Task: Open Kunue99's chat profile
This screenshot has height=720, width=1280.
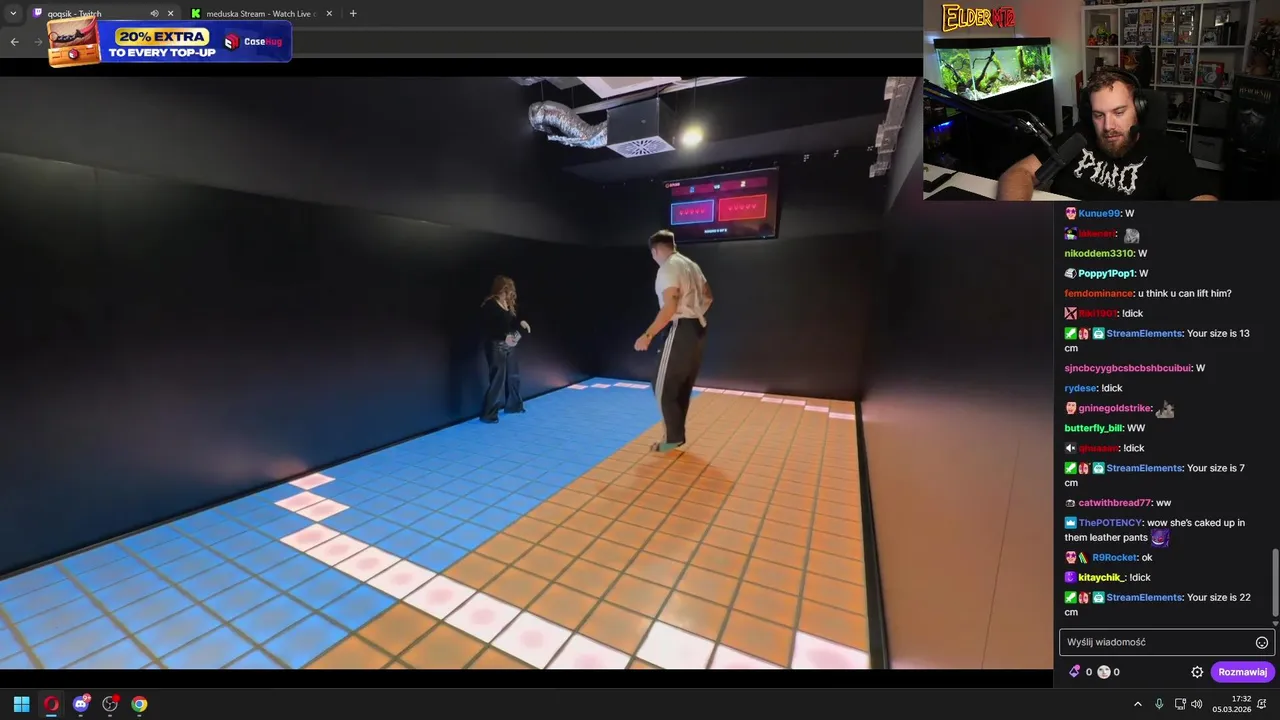Action: [1099, 213]
